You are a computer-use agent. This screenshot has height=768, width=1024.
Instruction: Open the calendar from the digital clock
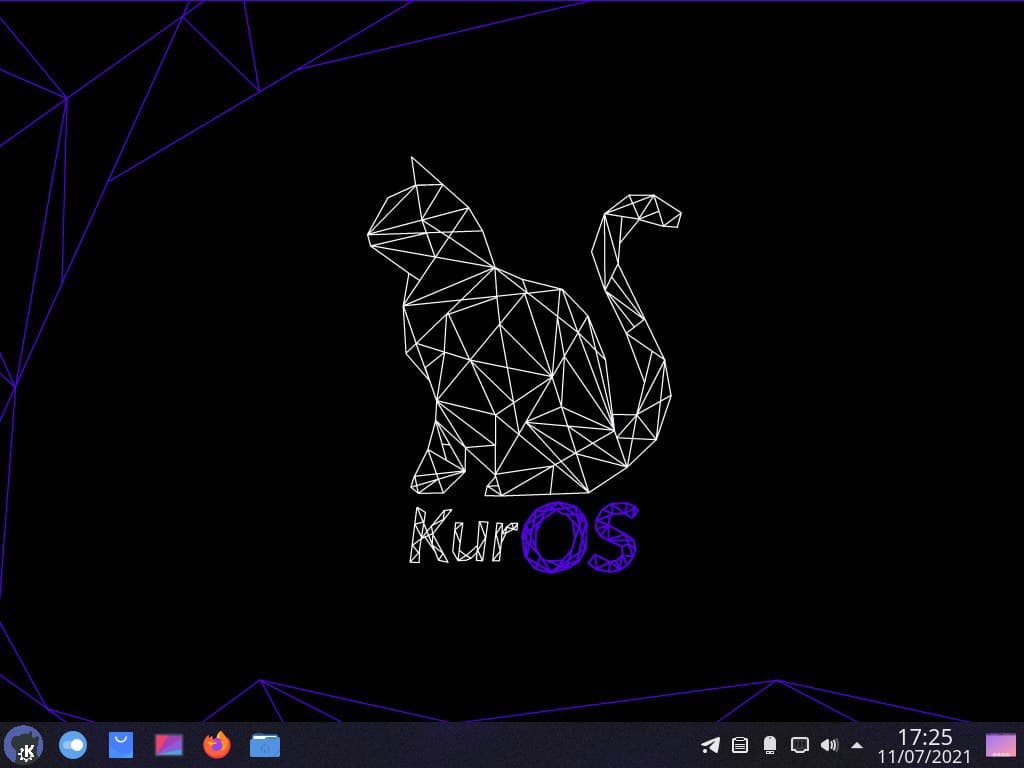pos(924,746)
